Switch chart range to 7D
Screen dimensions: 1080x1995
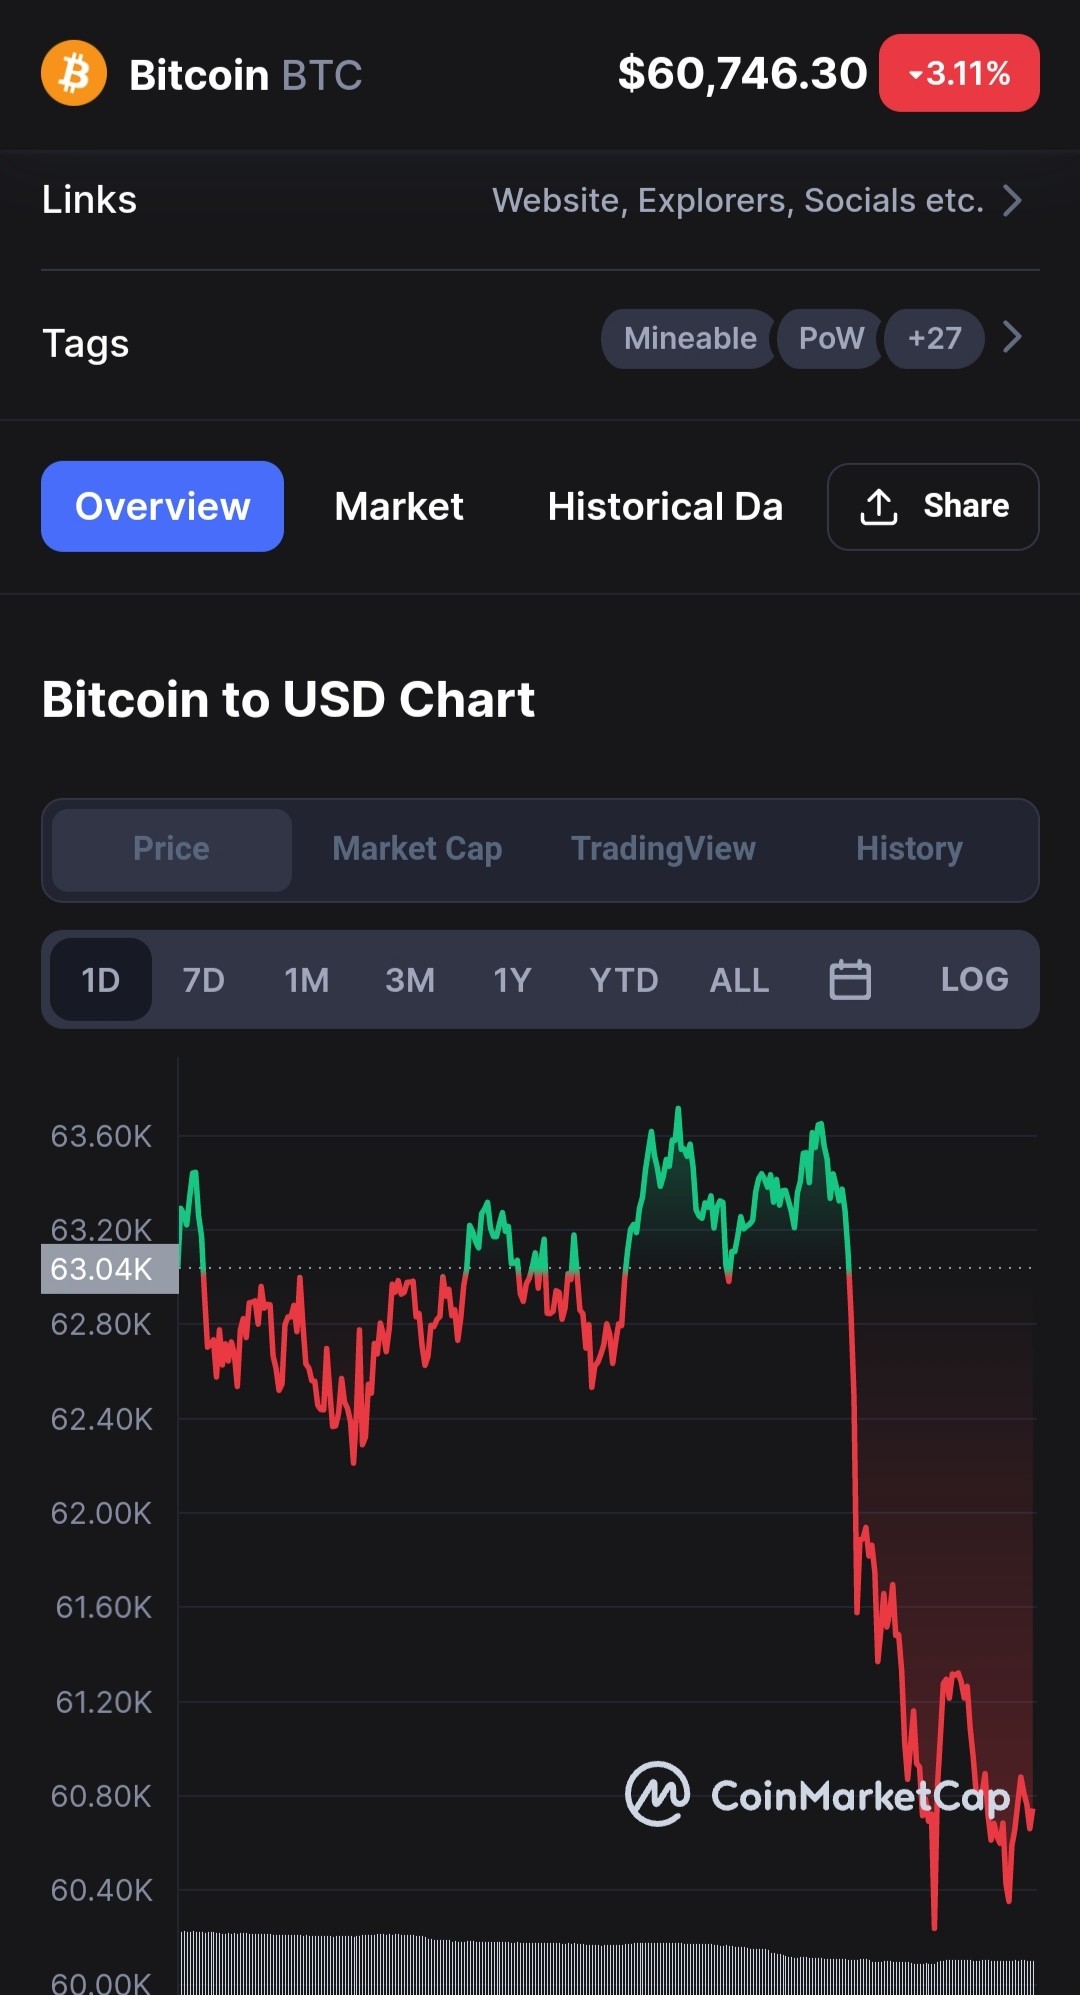click(x=203, y=979)
